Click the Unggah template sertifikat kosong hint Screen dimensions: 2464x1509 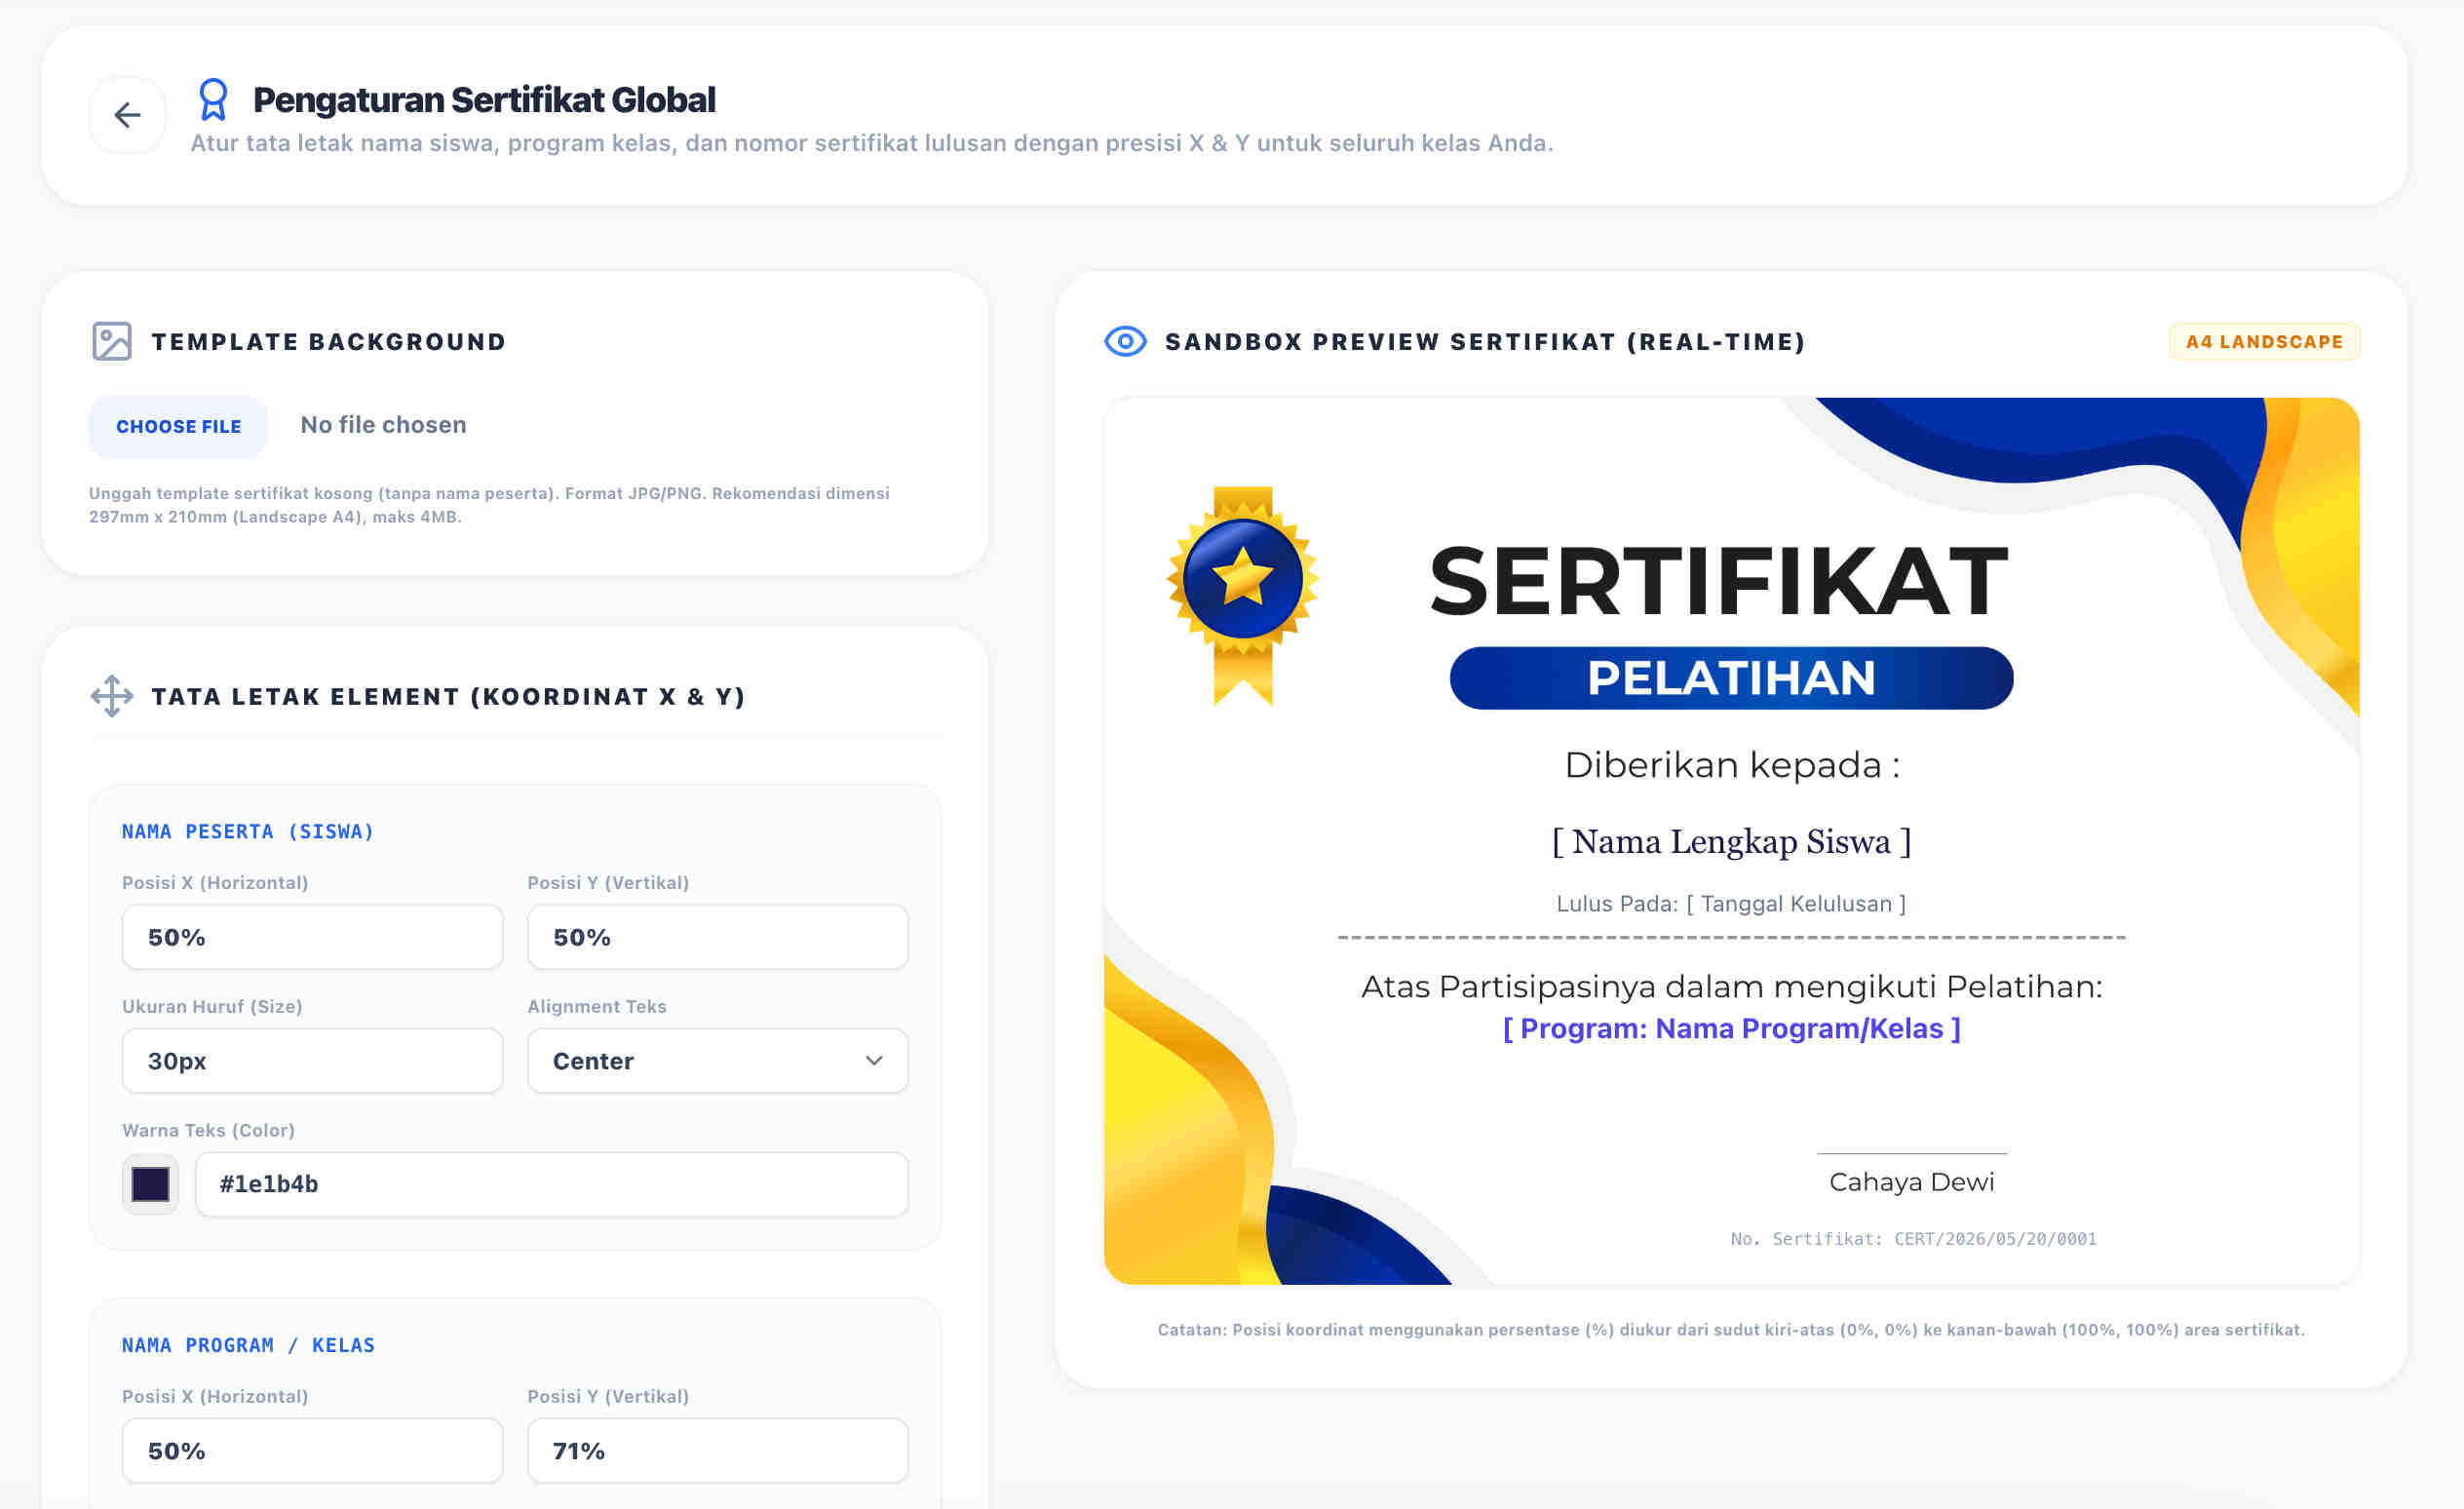point(489,505)
